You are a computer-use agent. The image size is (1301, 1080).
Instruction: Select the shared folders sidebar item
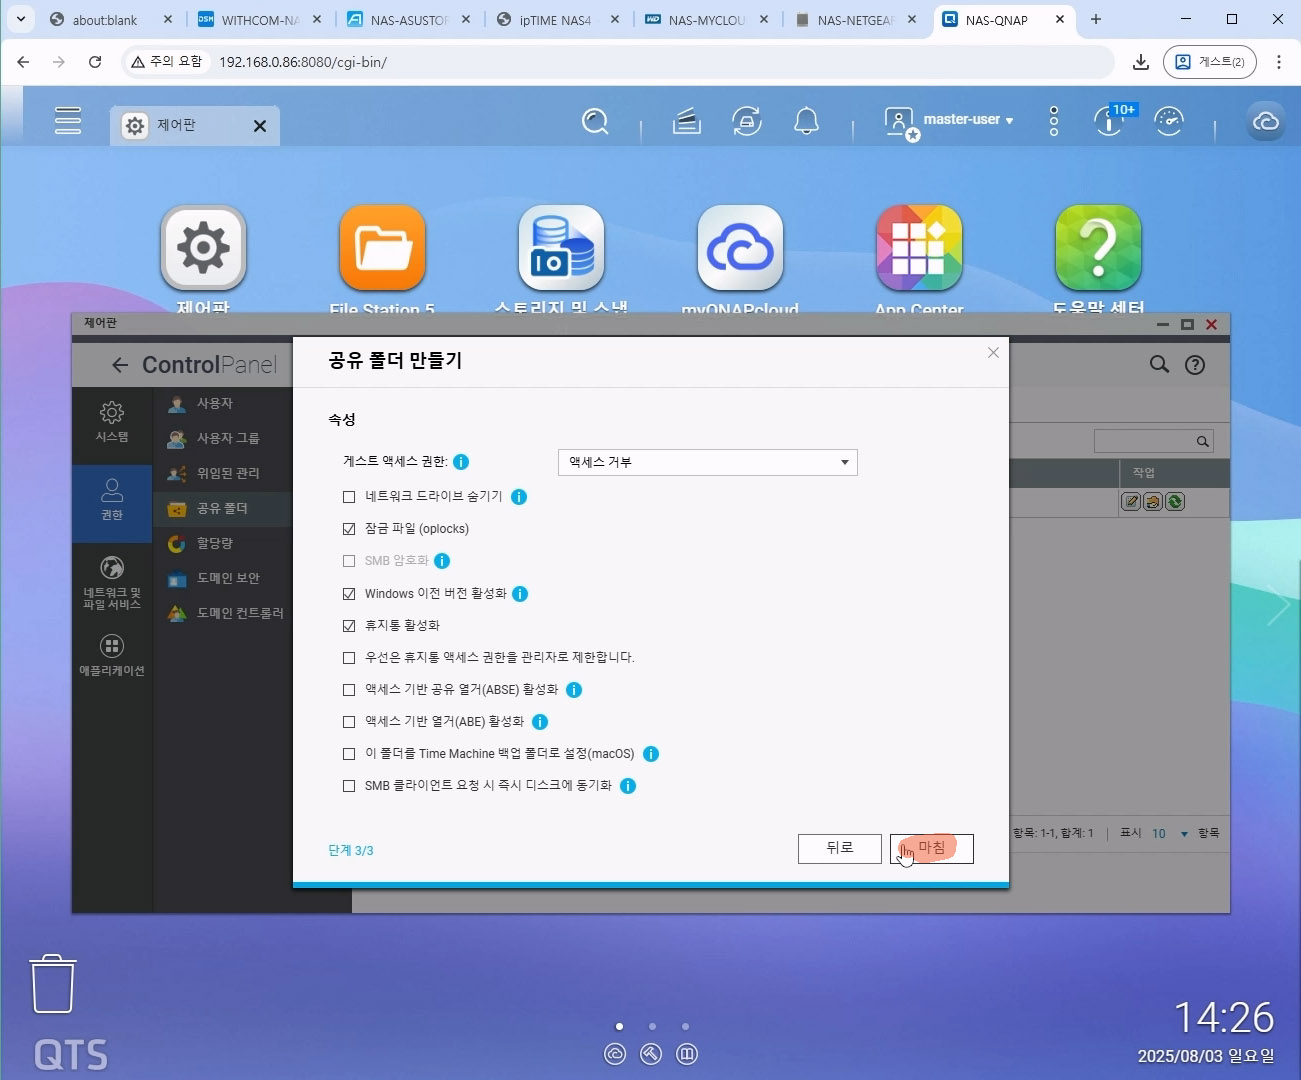pos(222,509)
